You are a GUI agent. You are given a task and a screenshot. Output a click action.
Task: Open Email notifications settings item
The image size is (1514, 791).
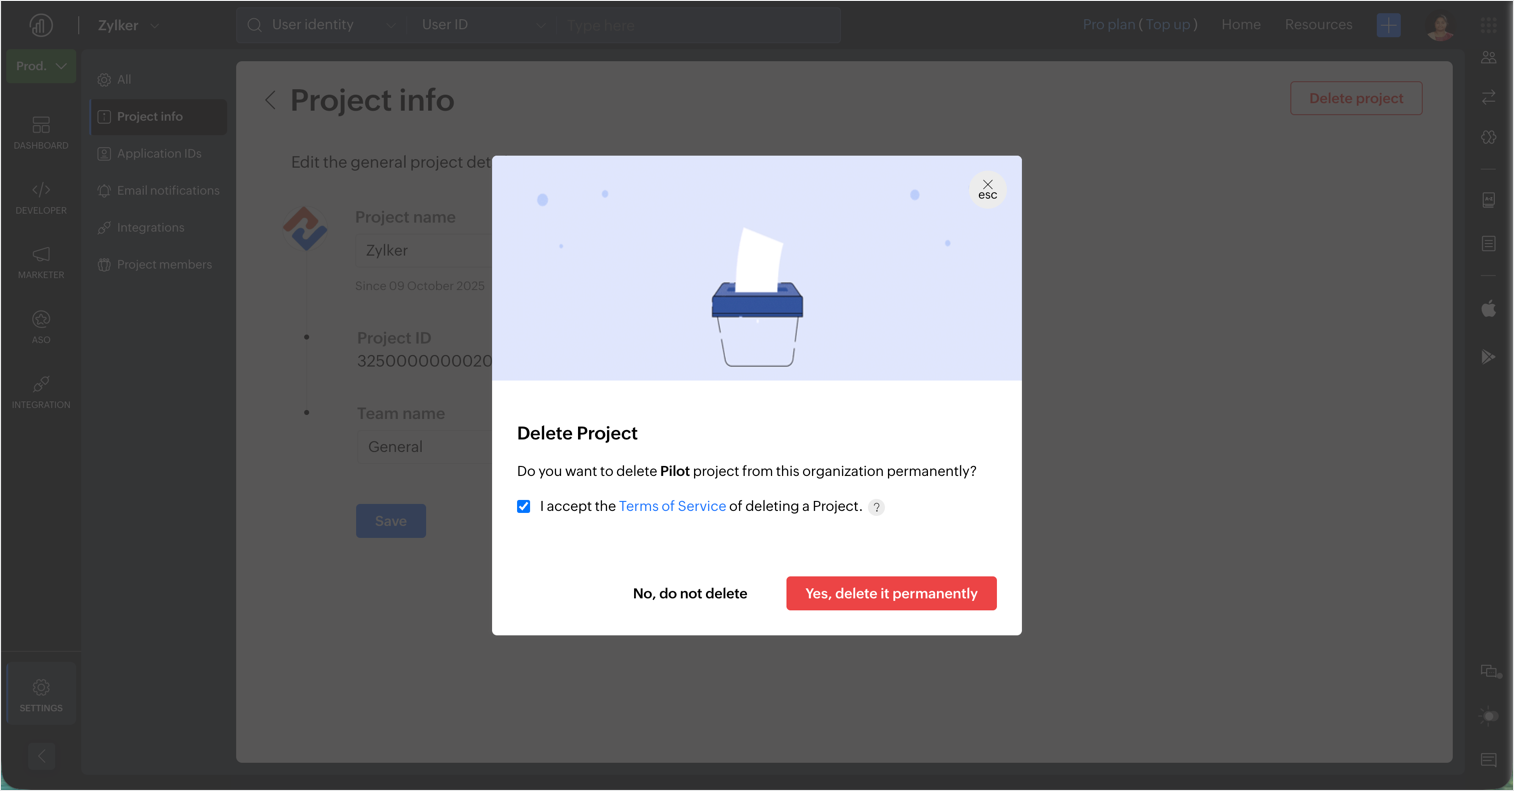168,190
